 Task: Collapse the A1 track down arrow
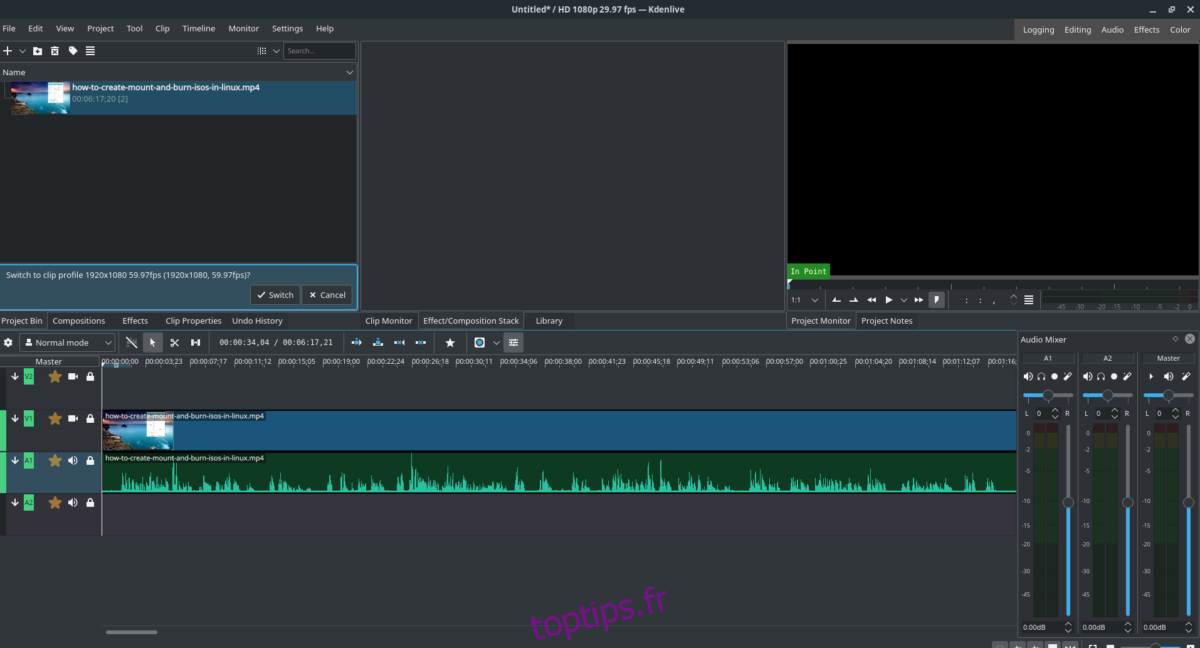(x=15, y=461)
